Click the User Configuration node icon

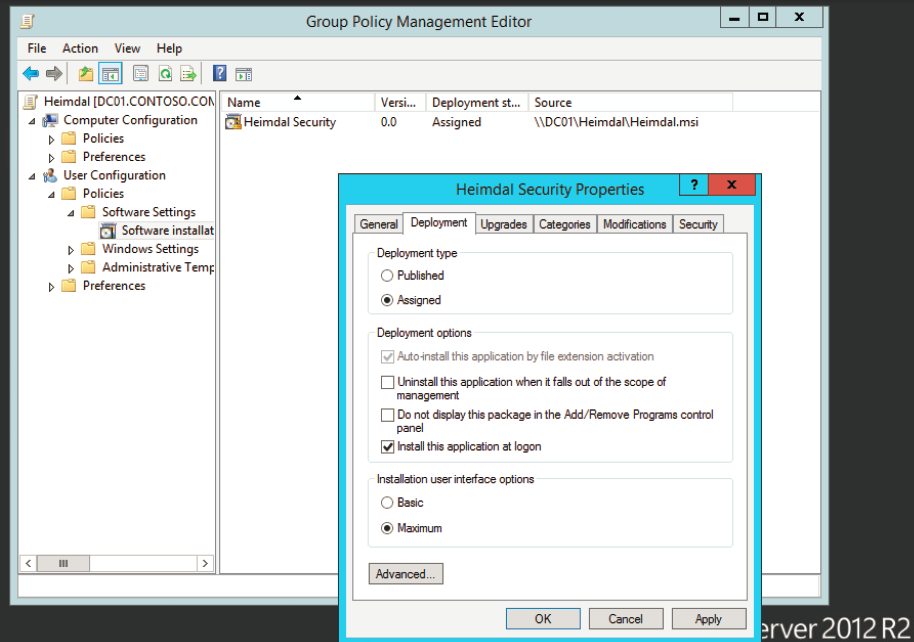click(51, 175)
